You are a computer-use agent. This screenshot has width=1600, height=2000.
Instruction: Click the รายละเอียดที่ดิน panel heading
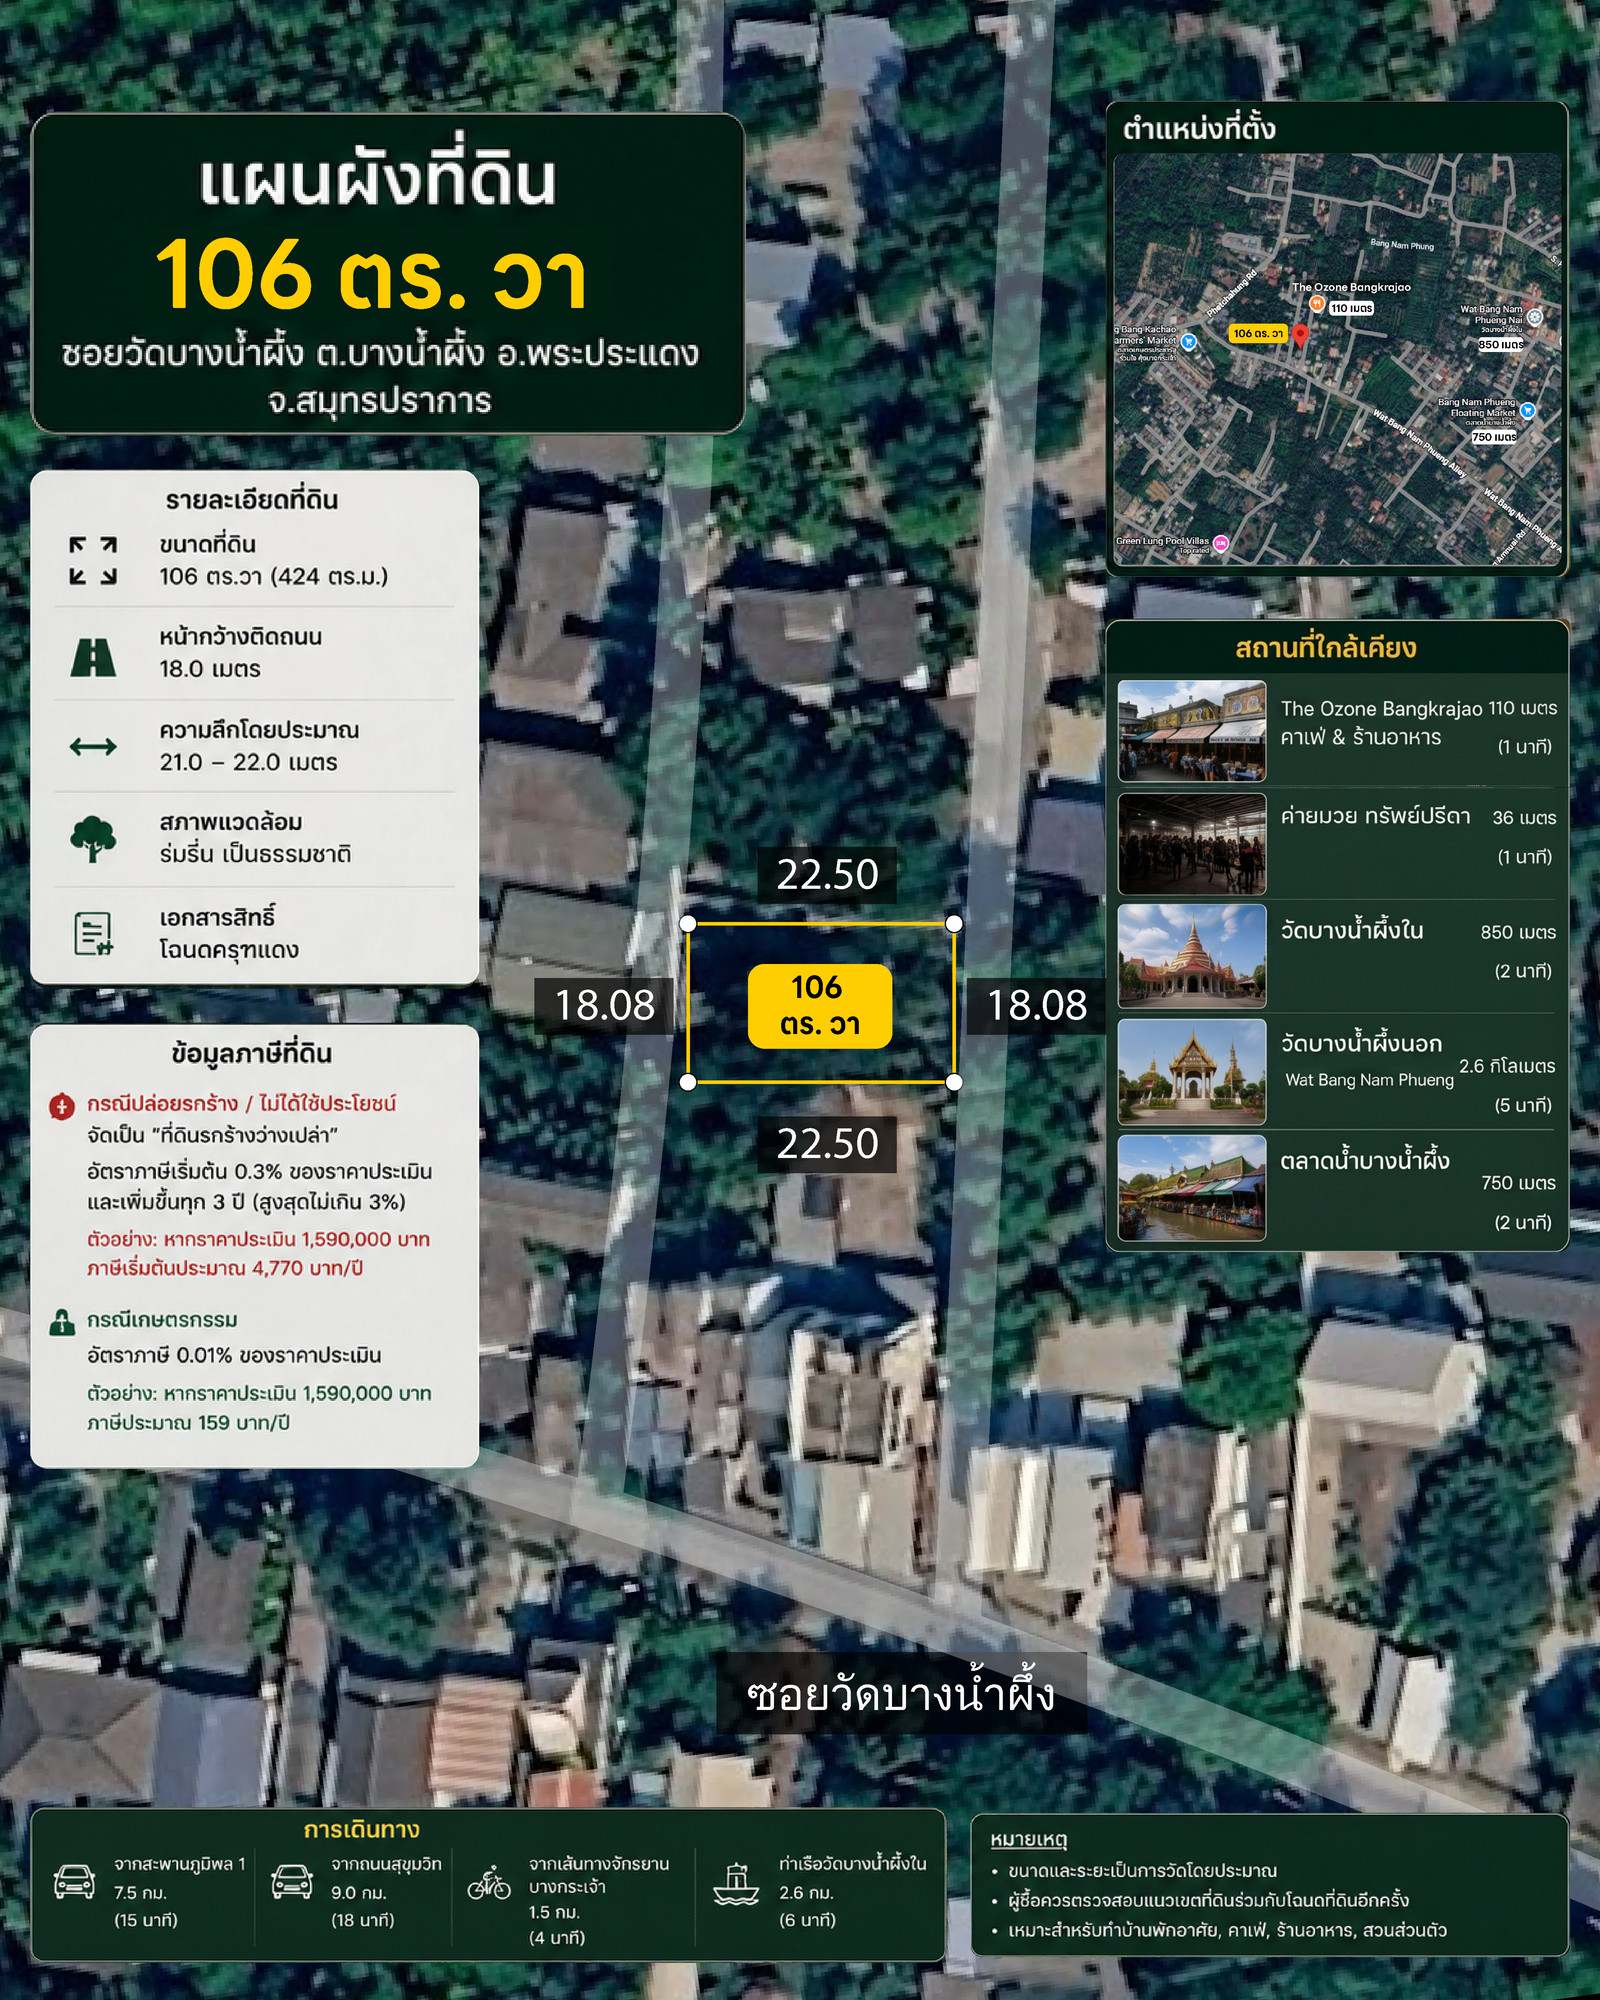252,500
